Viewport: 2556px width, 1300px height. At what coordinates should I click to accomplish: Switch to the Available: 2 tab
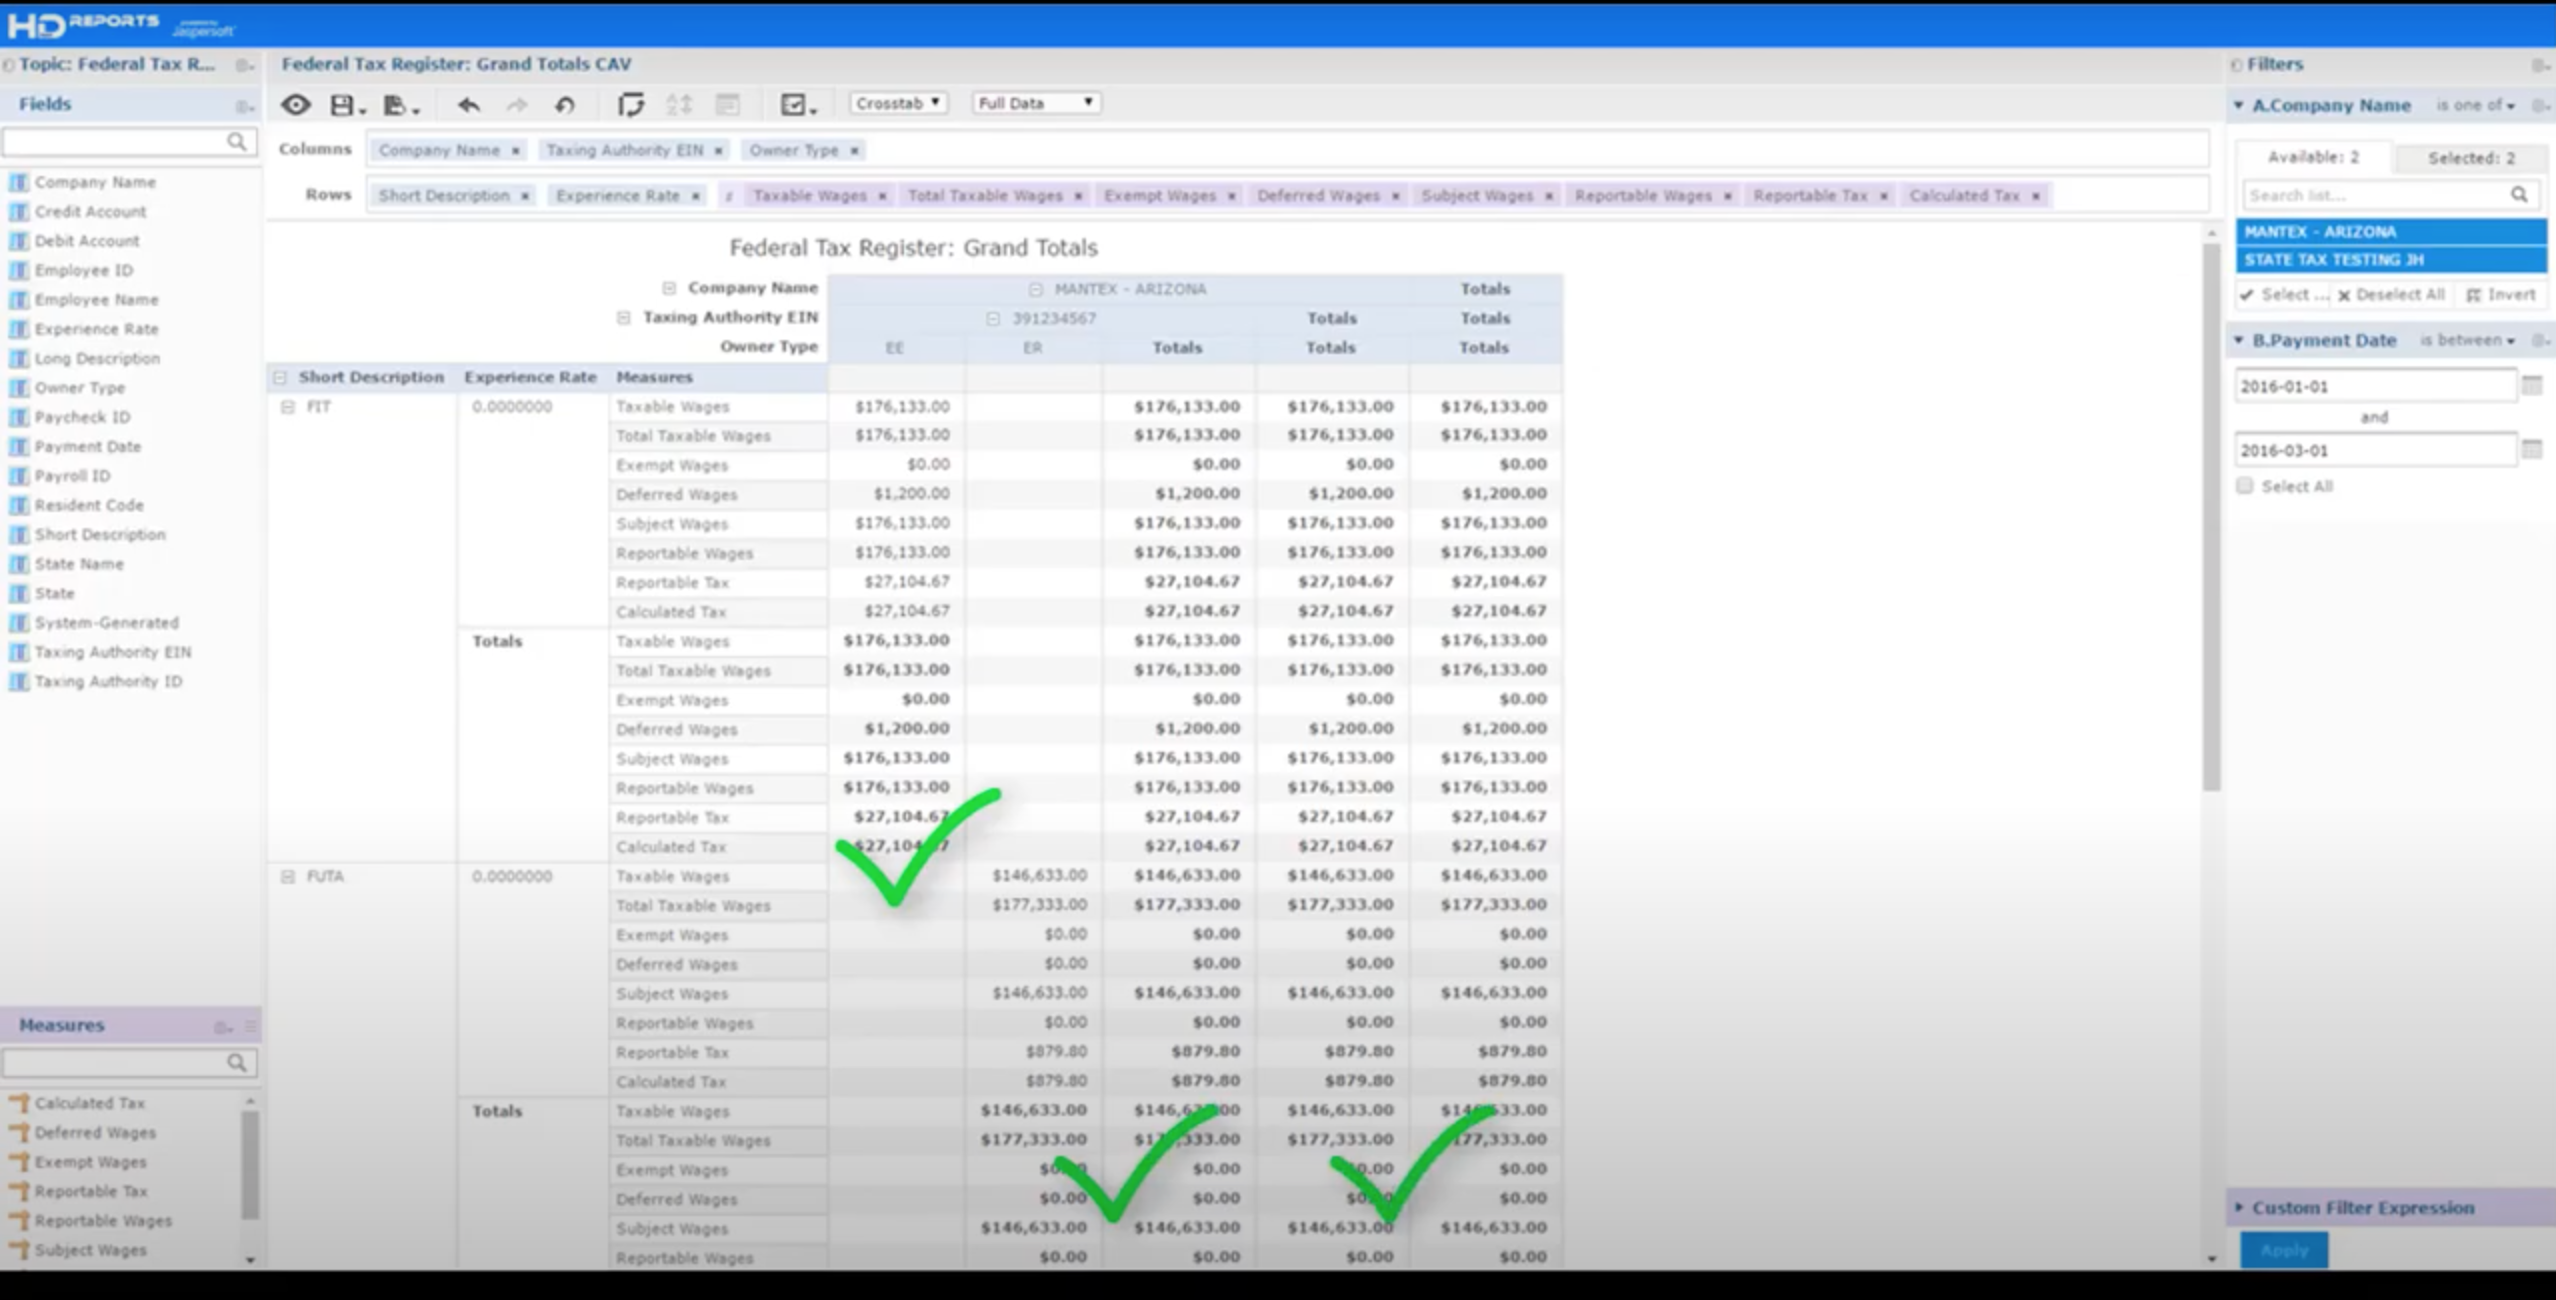point(2313,157)
